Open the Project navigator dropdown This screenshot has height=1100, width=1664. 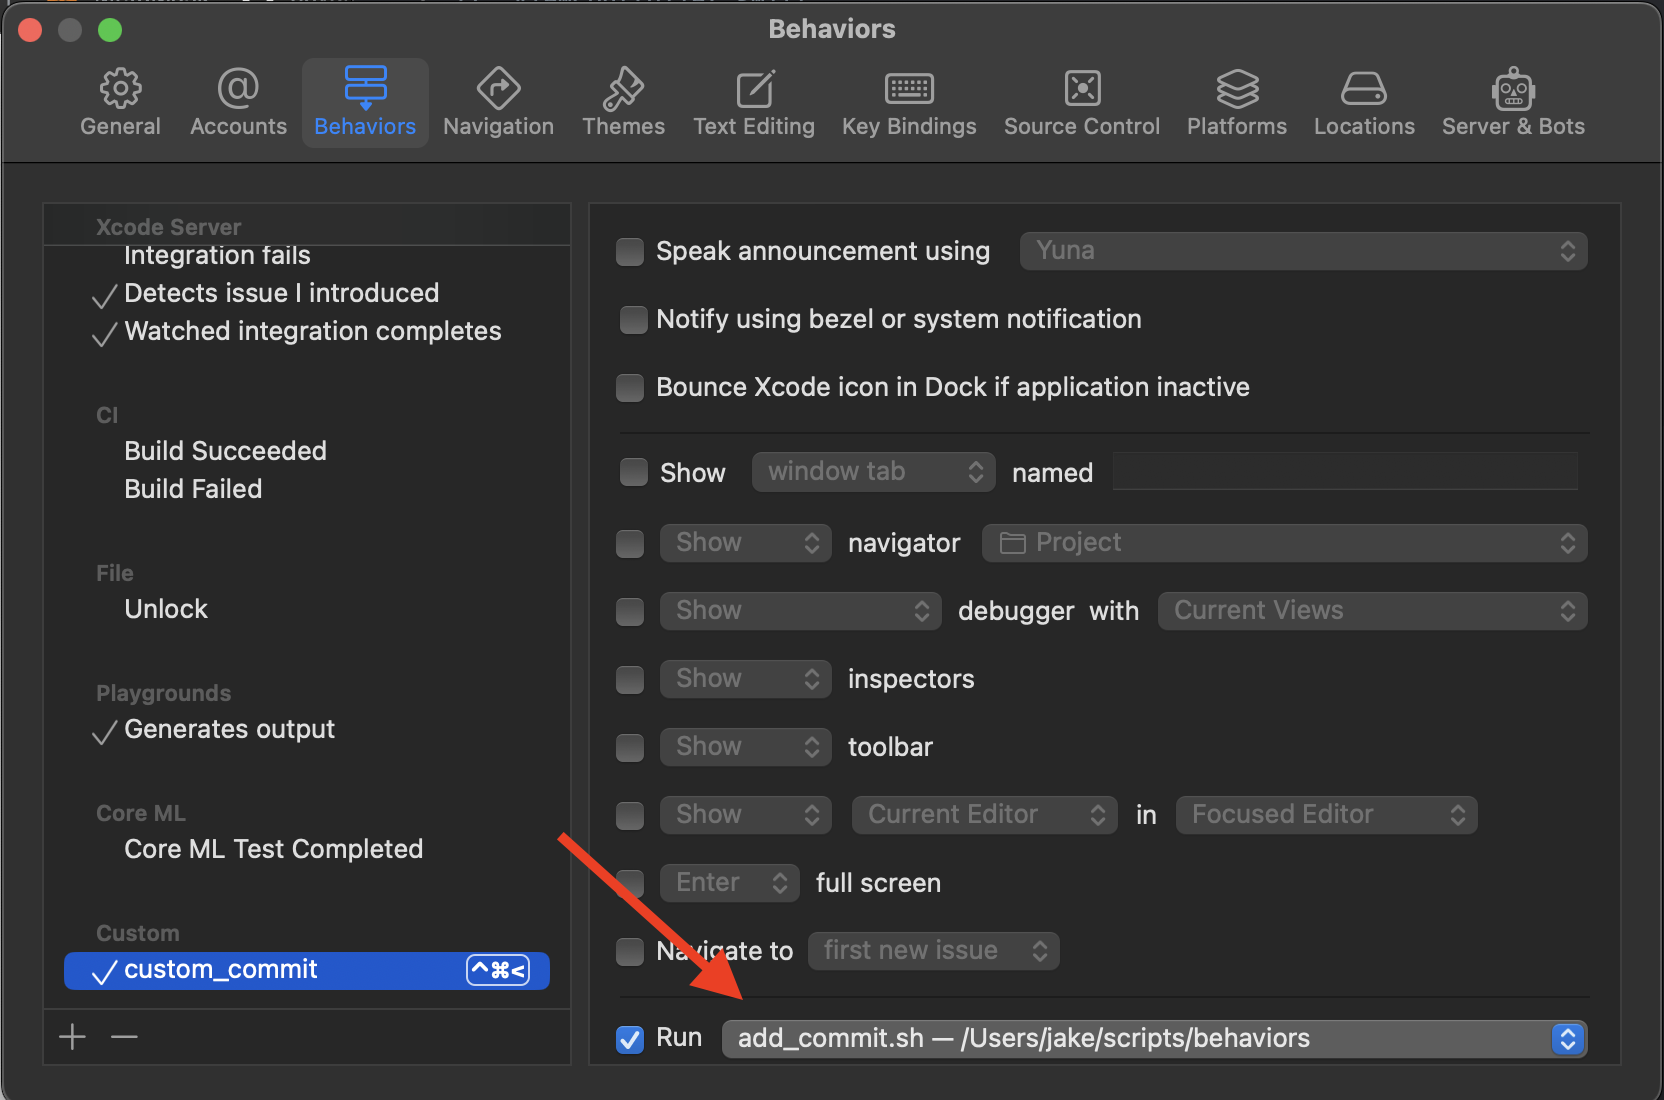coord(1284,543)
